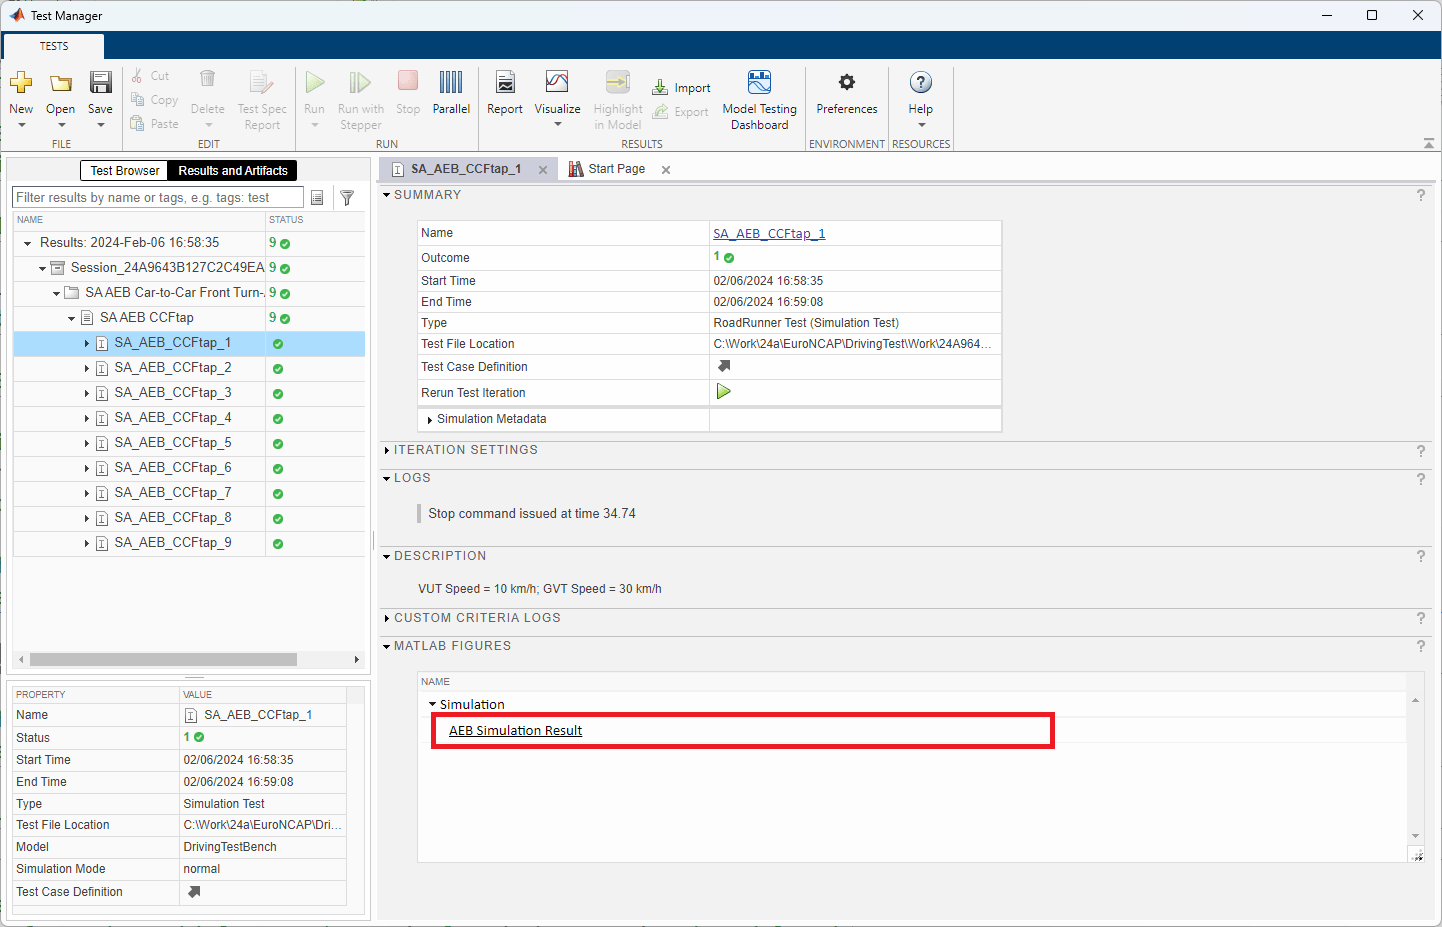The height and width of the screenshot is (927, 1442).
Task: Switch to the Start Page tab
Action: point(616,169)
